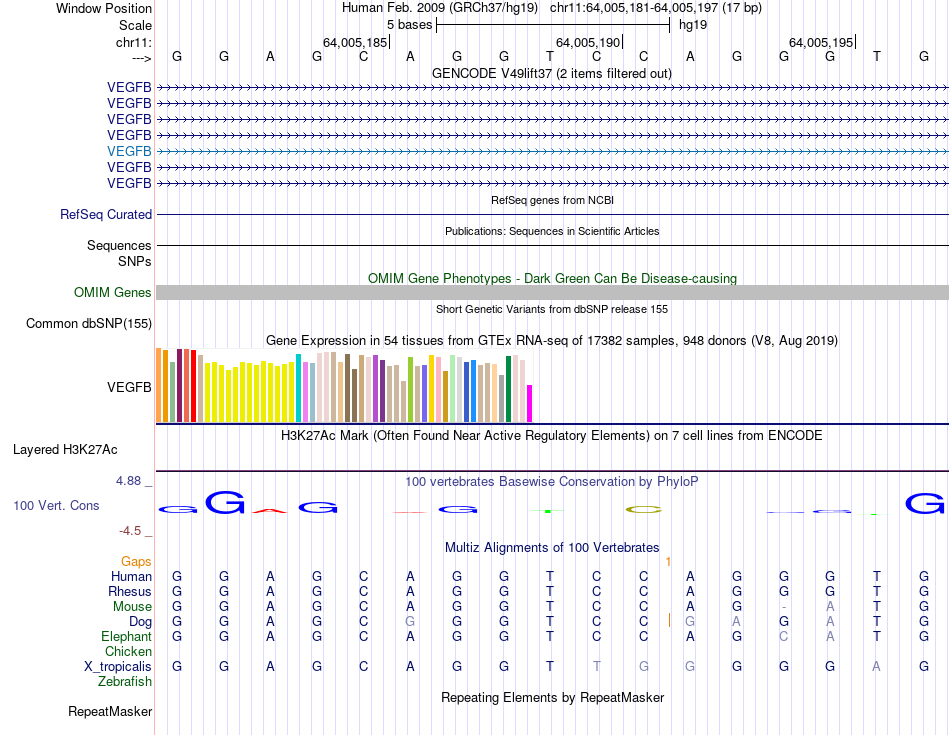This screenshot has height=735, width=950.
Task: Click the gray OMIM Genes item bar
Action: [x=552, y=293]
